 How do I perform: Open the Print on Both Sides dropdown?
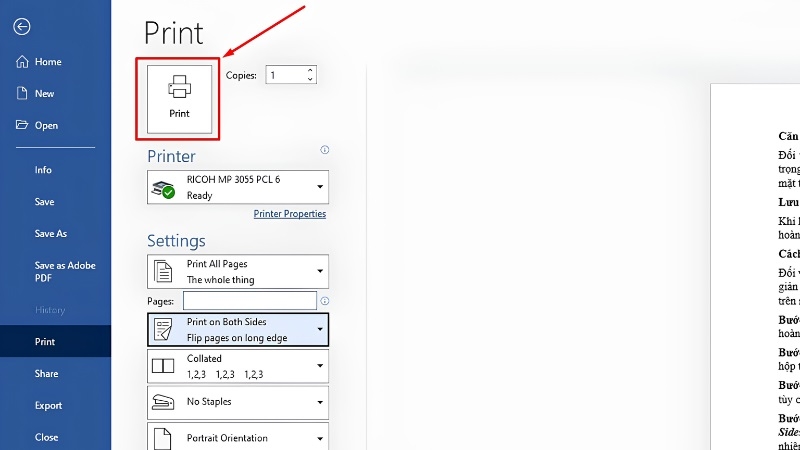tap(238, 330)
